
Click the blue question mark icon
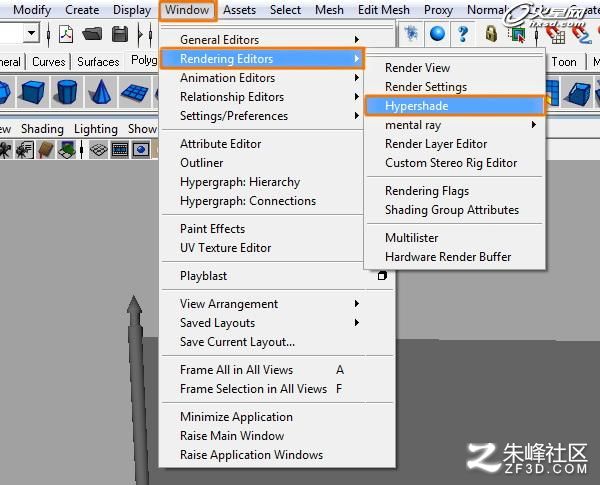coord(463,34)
